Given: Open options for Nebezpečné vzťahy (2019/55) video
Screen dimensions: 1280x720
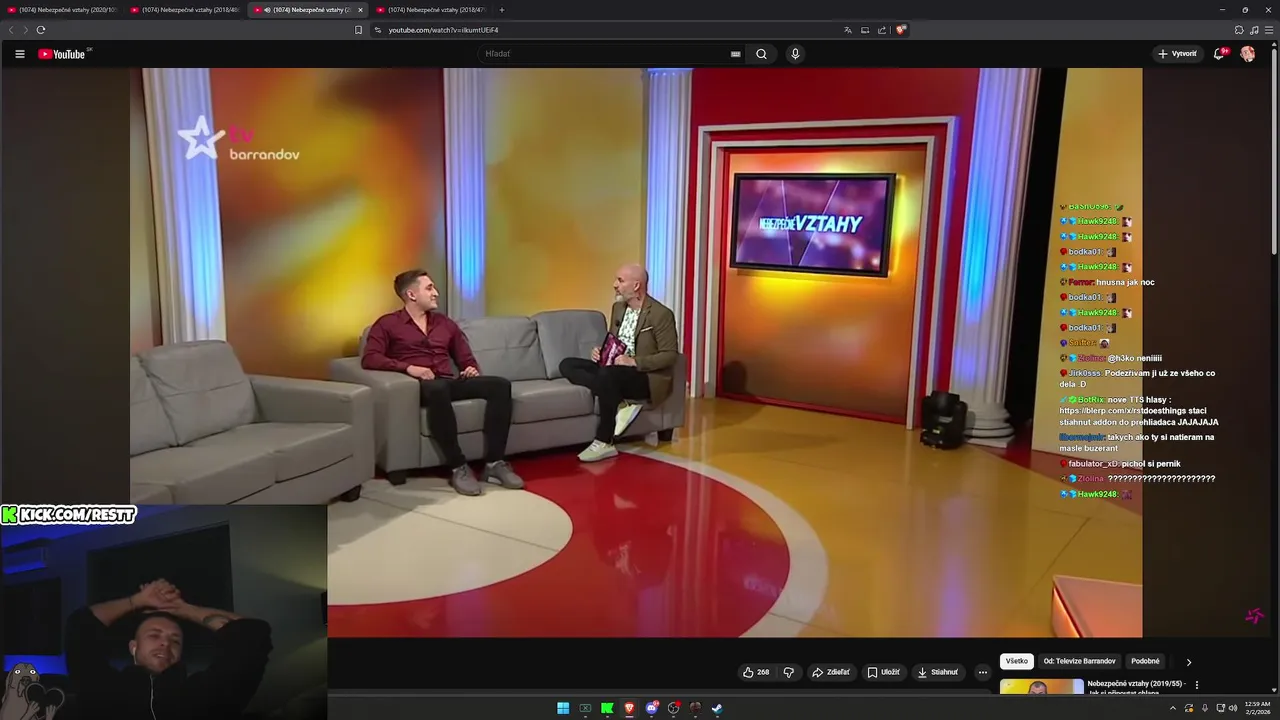Looking at the screenshot, I should 1197,685.
